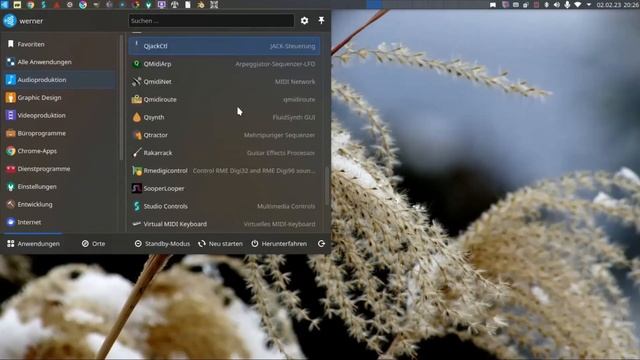Click the Videoproduktion film icon

click(11, 116)
